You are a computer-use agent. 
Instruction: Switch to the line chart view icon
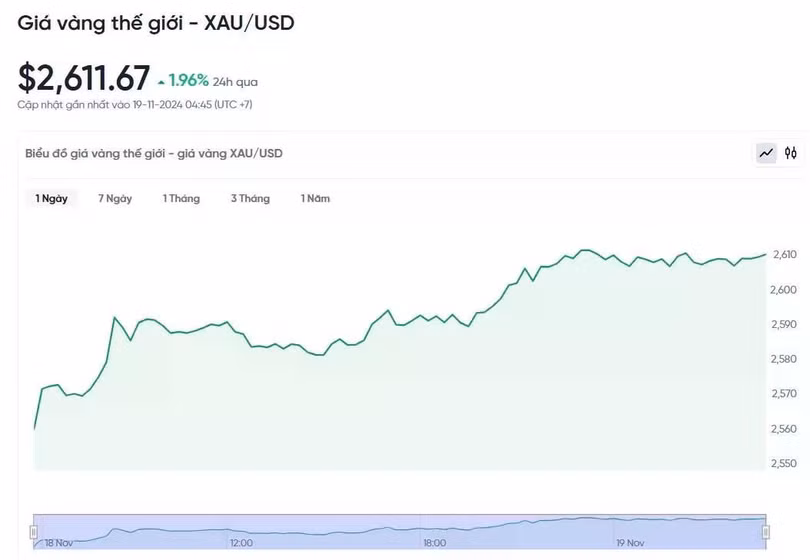coord(766,153)
